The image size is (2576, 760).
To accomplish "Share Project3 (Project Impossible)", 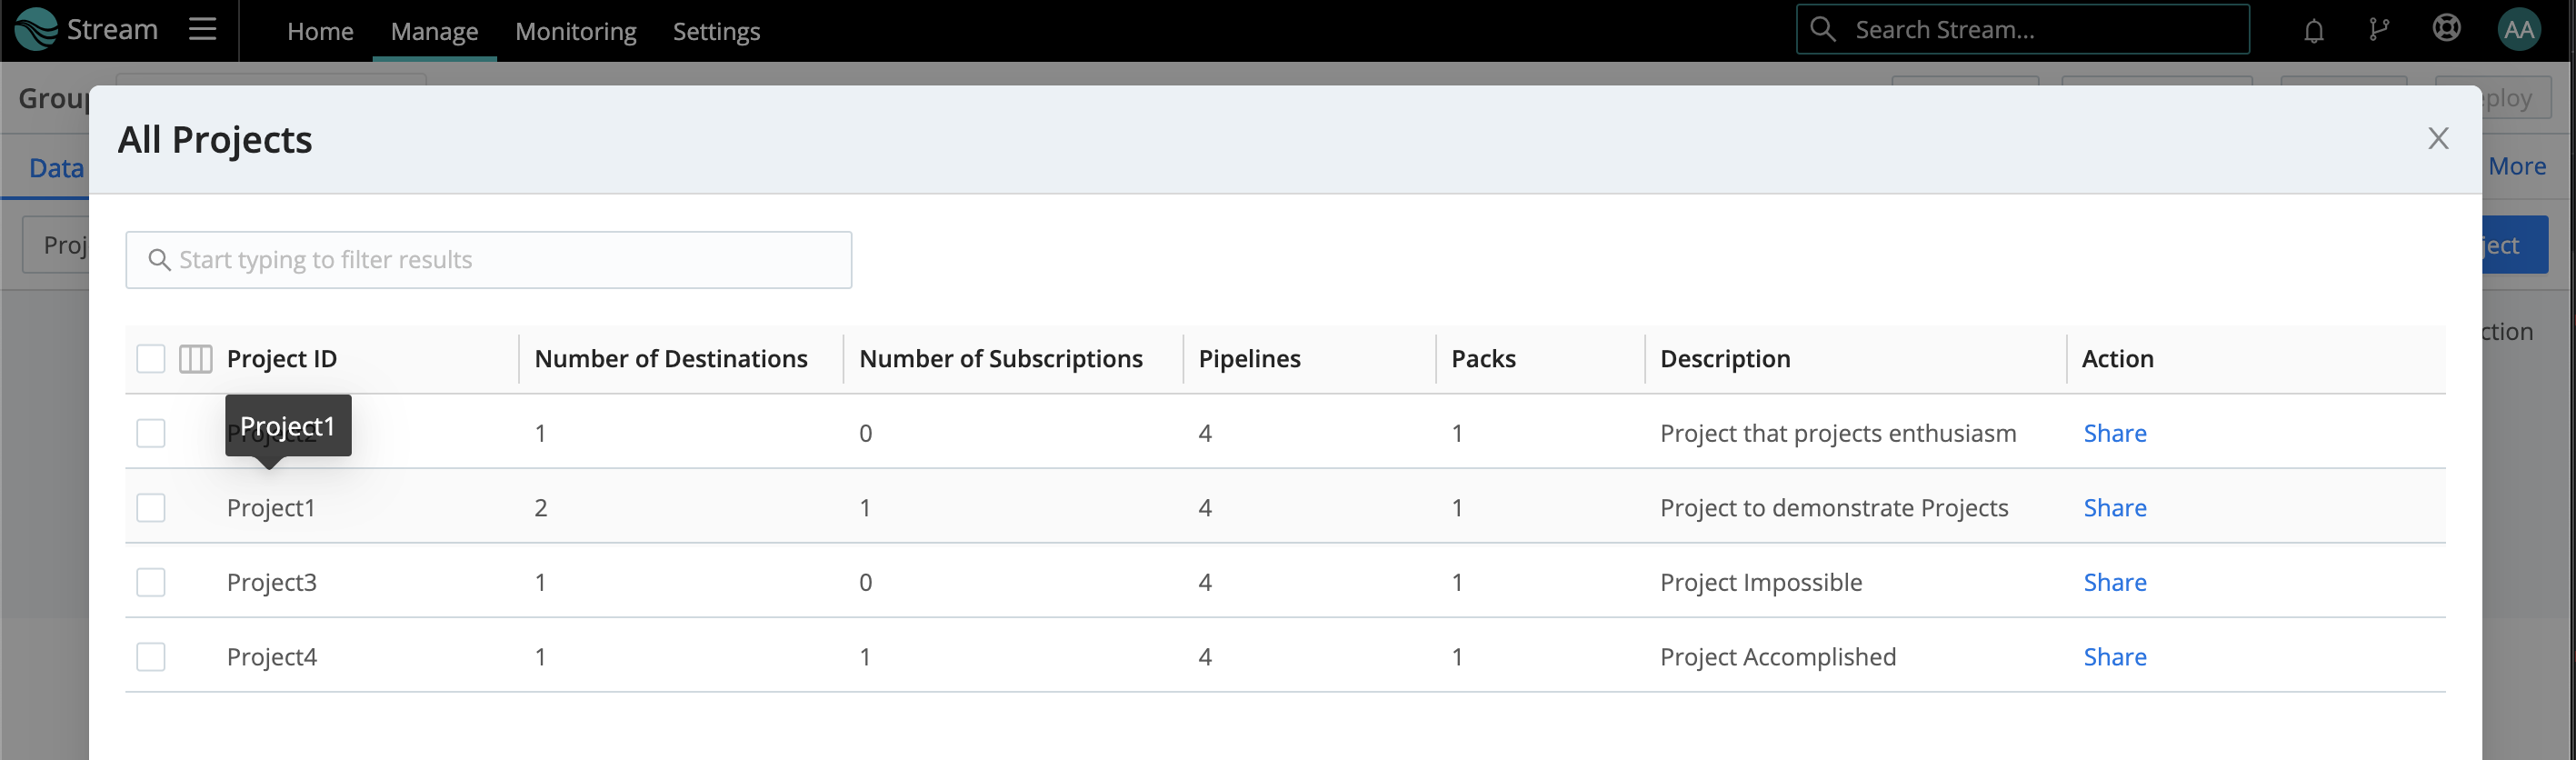I will (x=2115, y=582).
